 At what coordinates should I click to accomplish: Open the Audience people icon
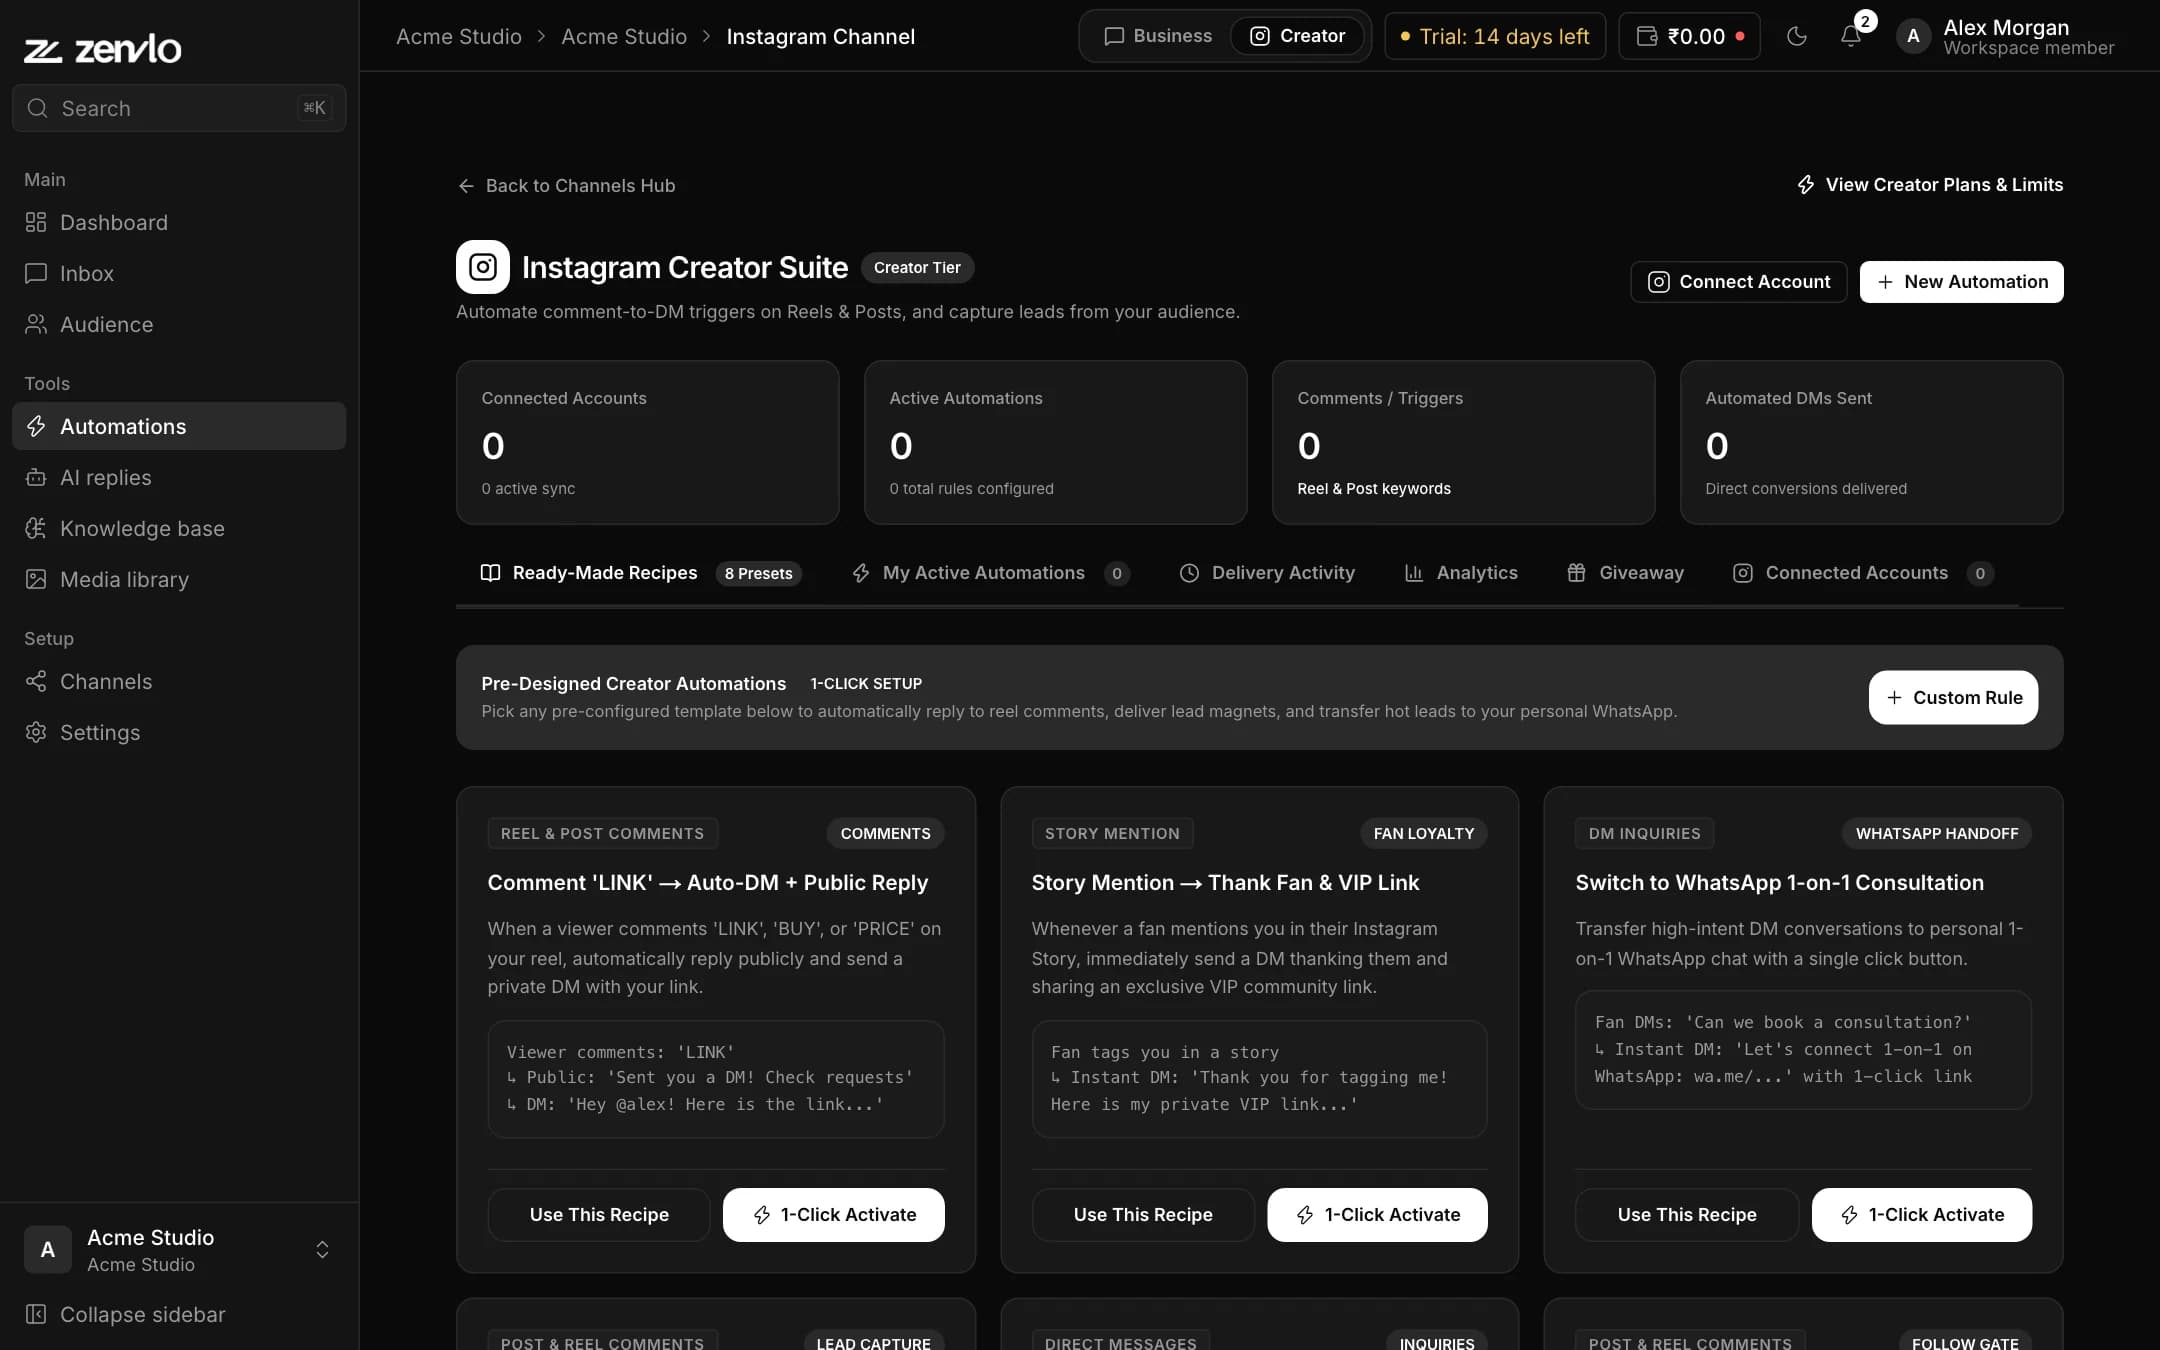point(36,324)
